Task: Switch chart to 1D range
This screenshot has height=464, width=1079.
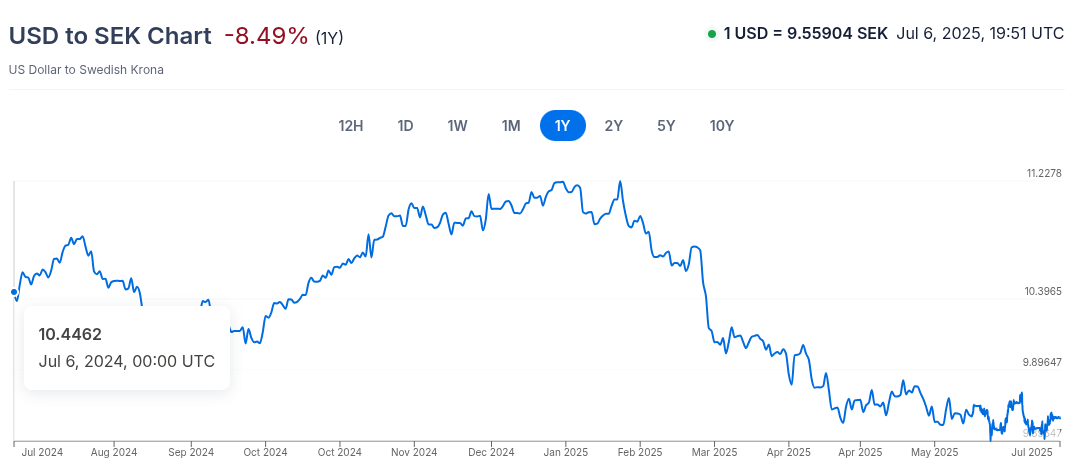Action: (x=405, y=126)
